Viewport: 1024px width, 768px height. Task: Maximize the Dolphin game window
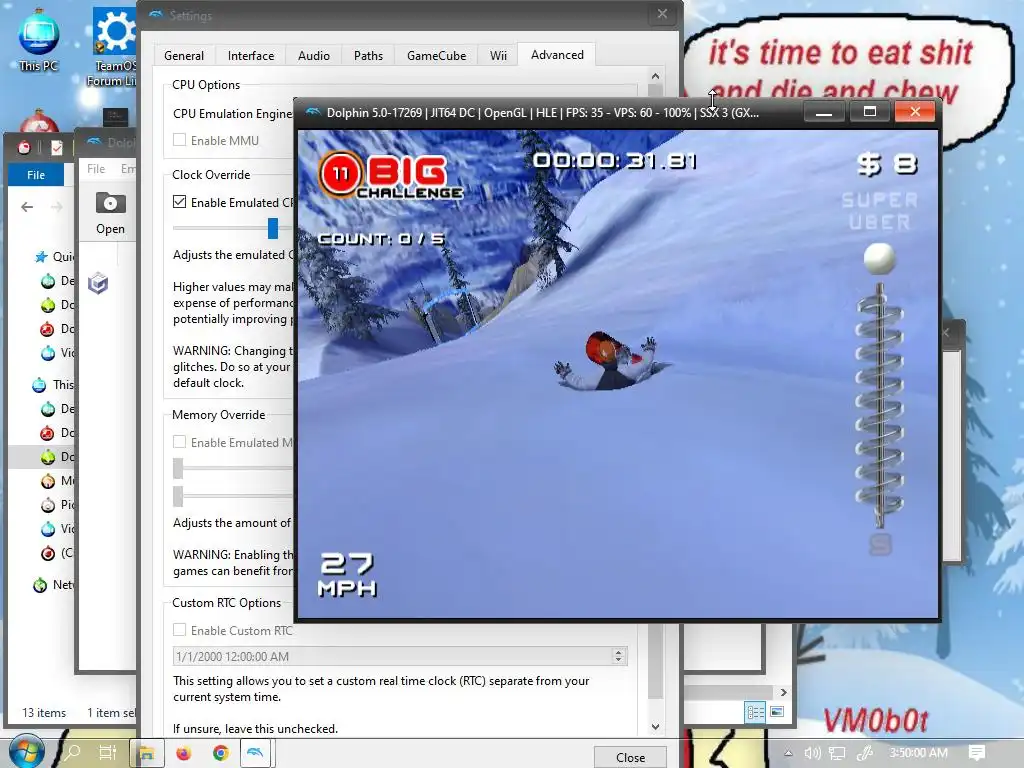click(x=869, y=112)
